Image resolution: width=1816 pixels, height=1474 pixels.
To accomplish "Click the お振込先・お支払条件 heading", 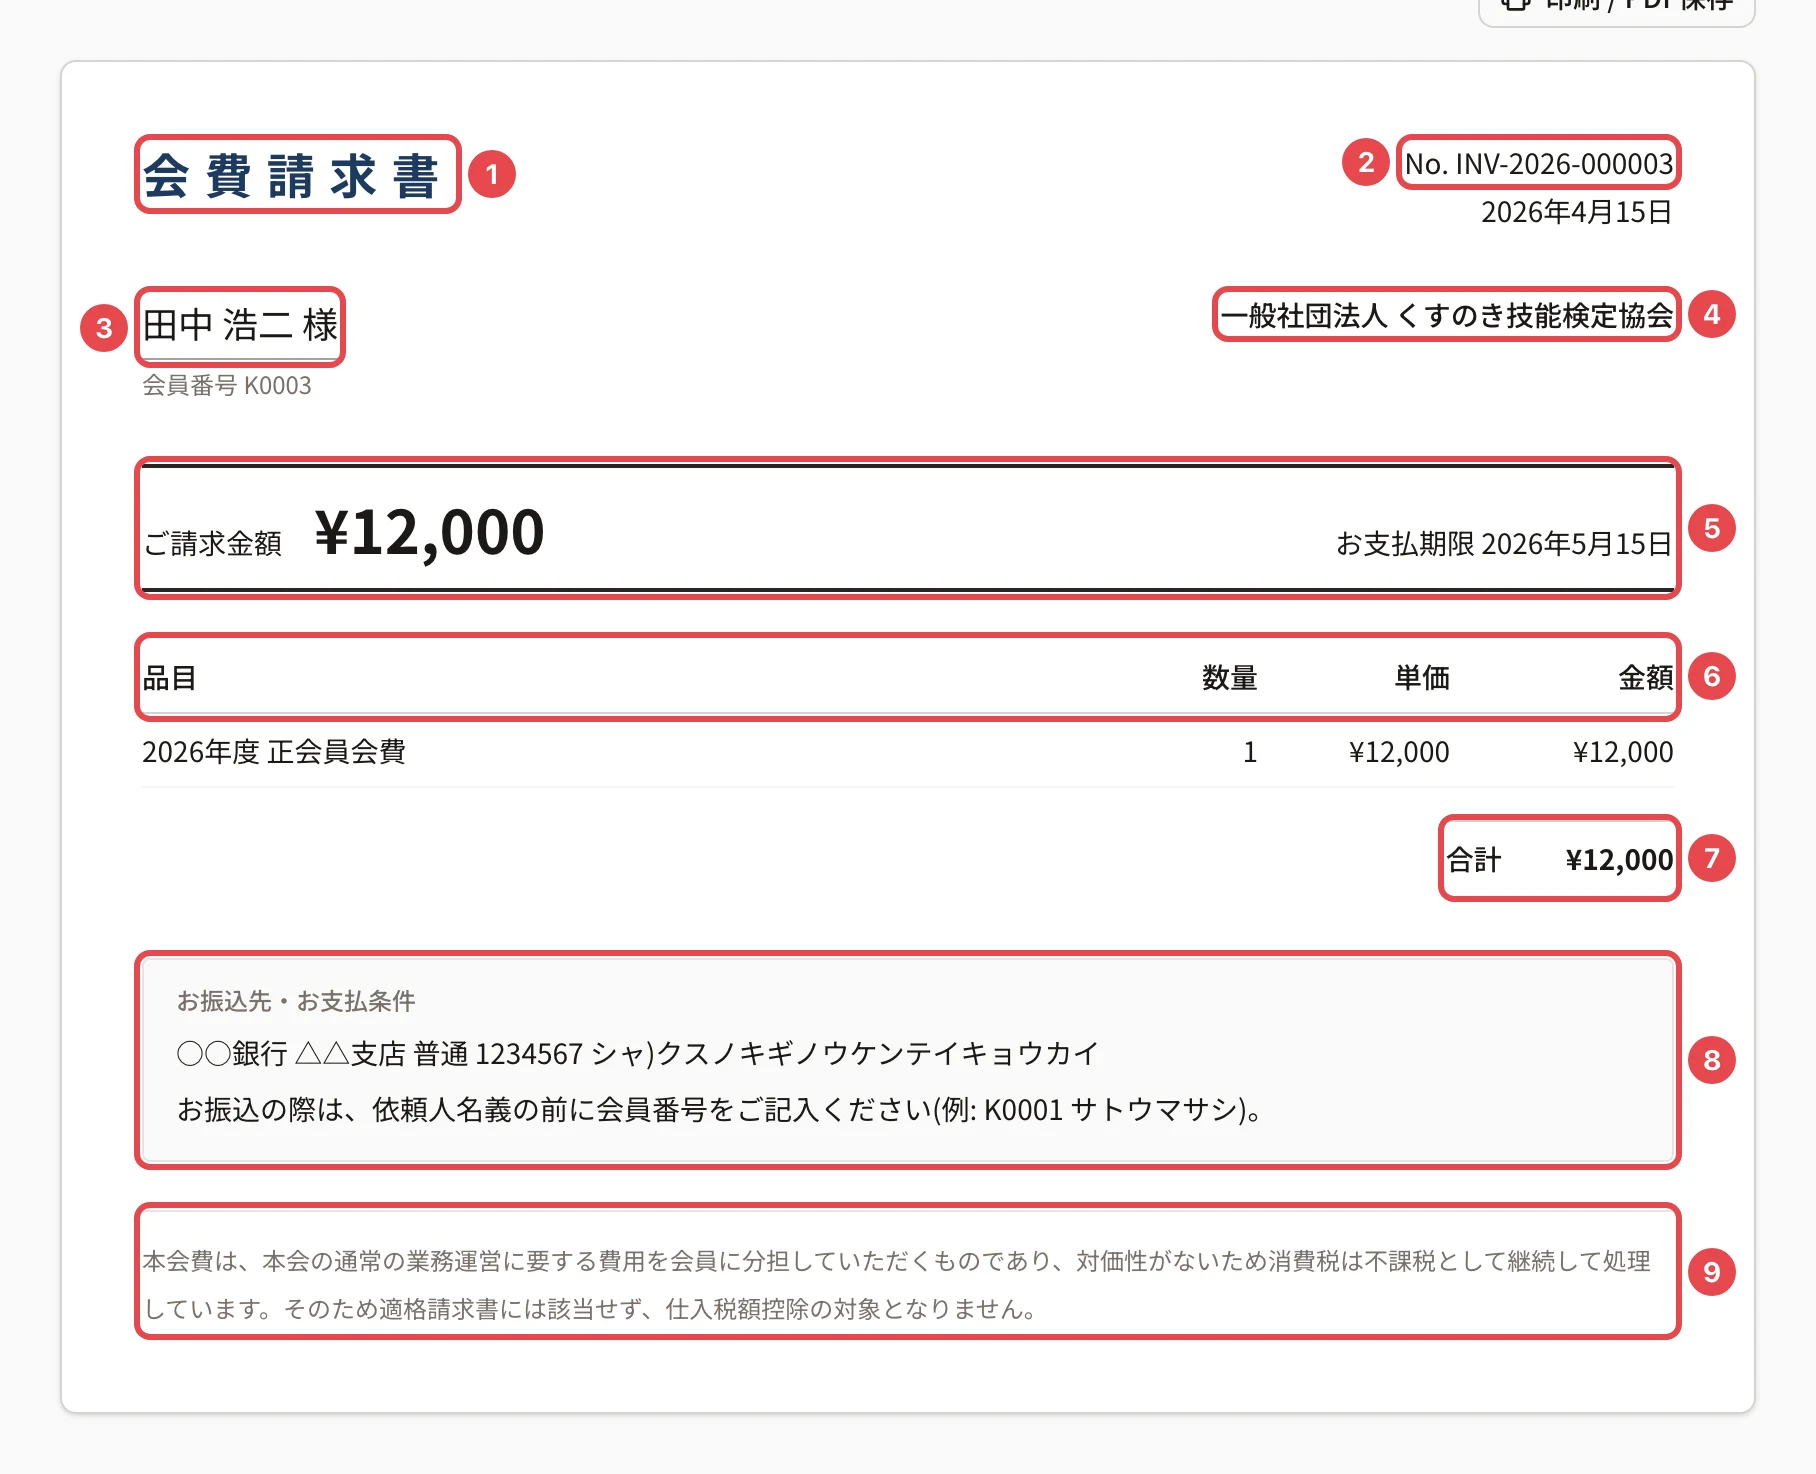I will tap(296, 1001).
